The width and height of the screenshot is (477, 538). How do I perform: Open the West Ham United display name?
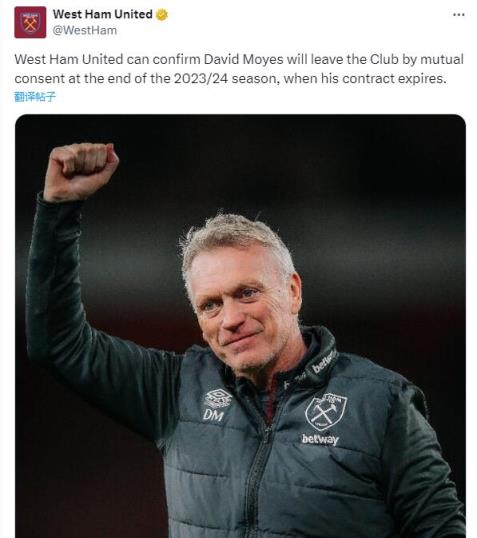point(103,14)
